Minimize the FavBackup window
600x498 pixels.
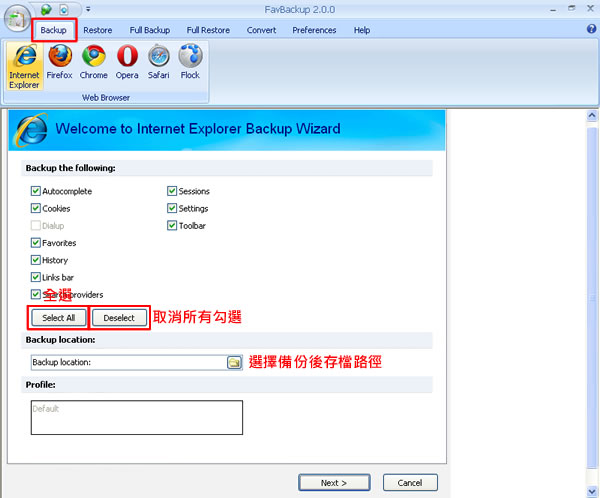pyautogui.click(x=553, y=10)
